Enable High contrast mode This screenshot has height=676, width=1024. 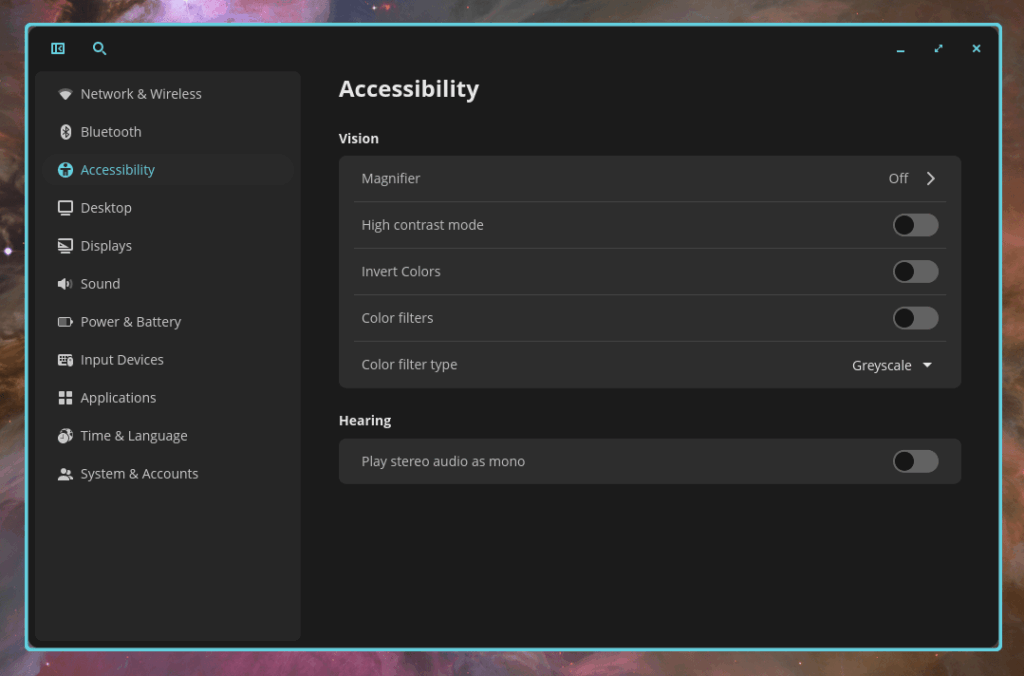point(915,224)
